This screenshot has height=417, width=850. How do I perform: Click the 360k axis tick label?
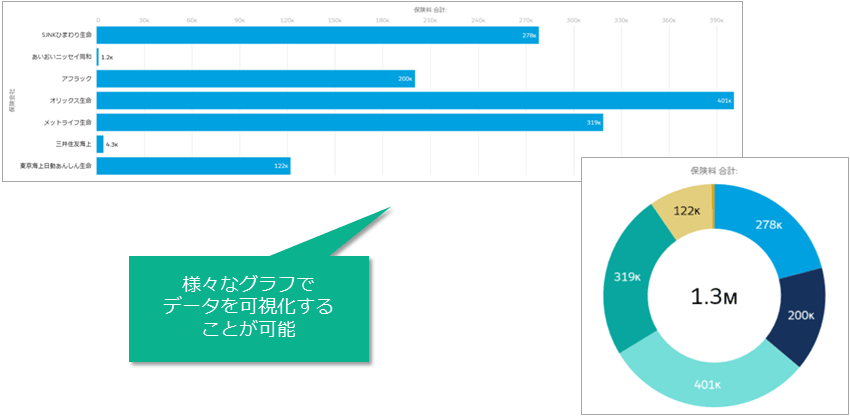(x=668, y=20)
